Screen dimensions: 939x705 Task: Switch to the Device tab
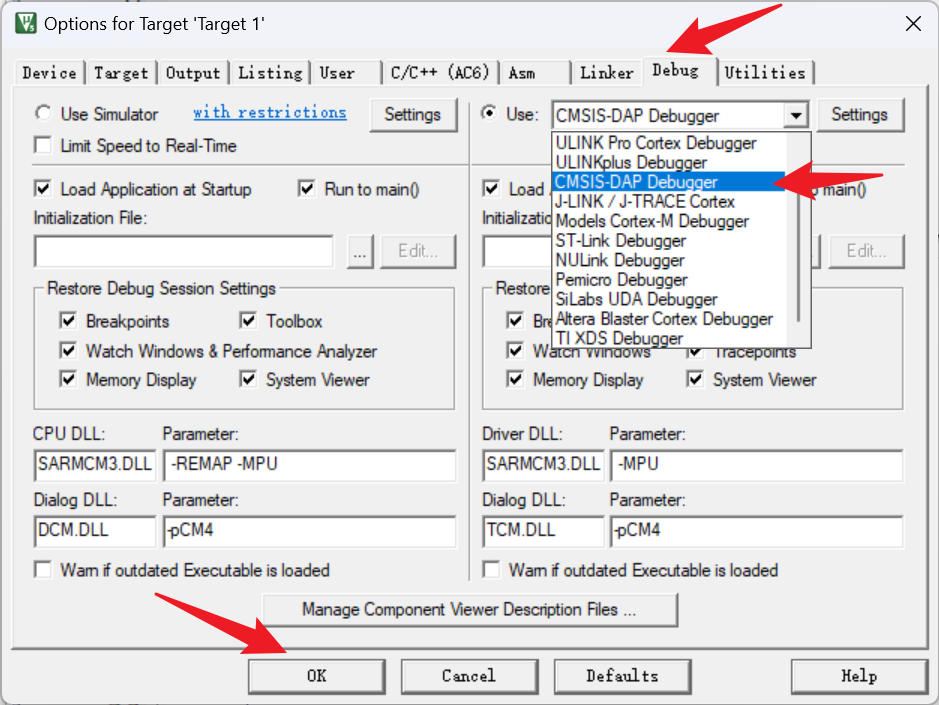pos(50,73)
